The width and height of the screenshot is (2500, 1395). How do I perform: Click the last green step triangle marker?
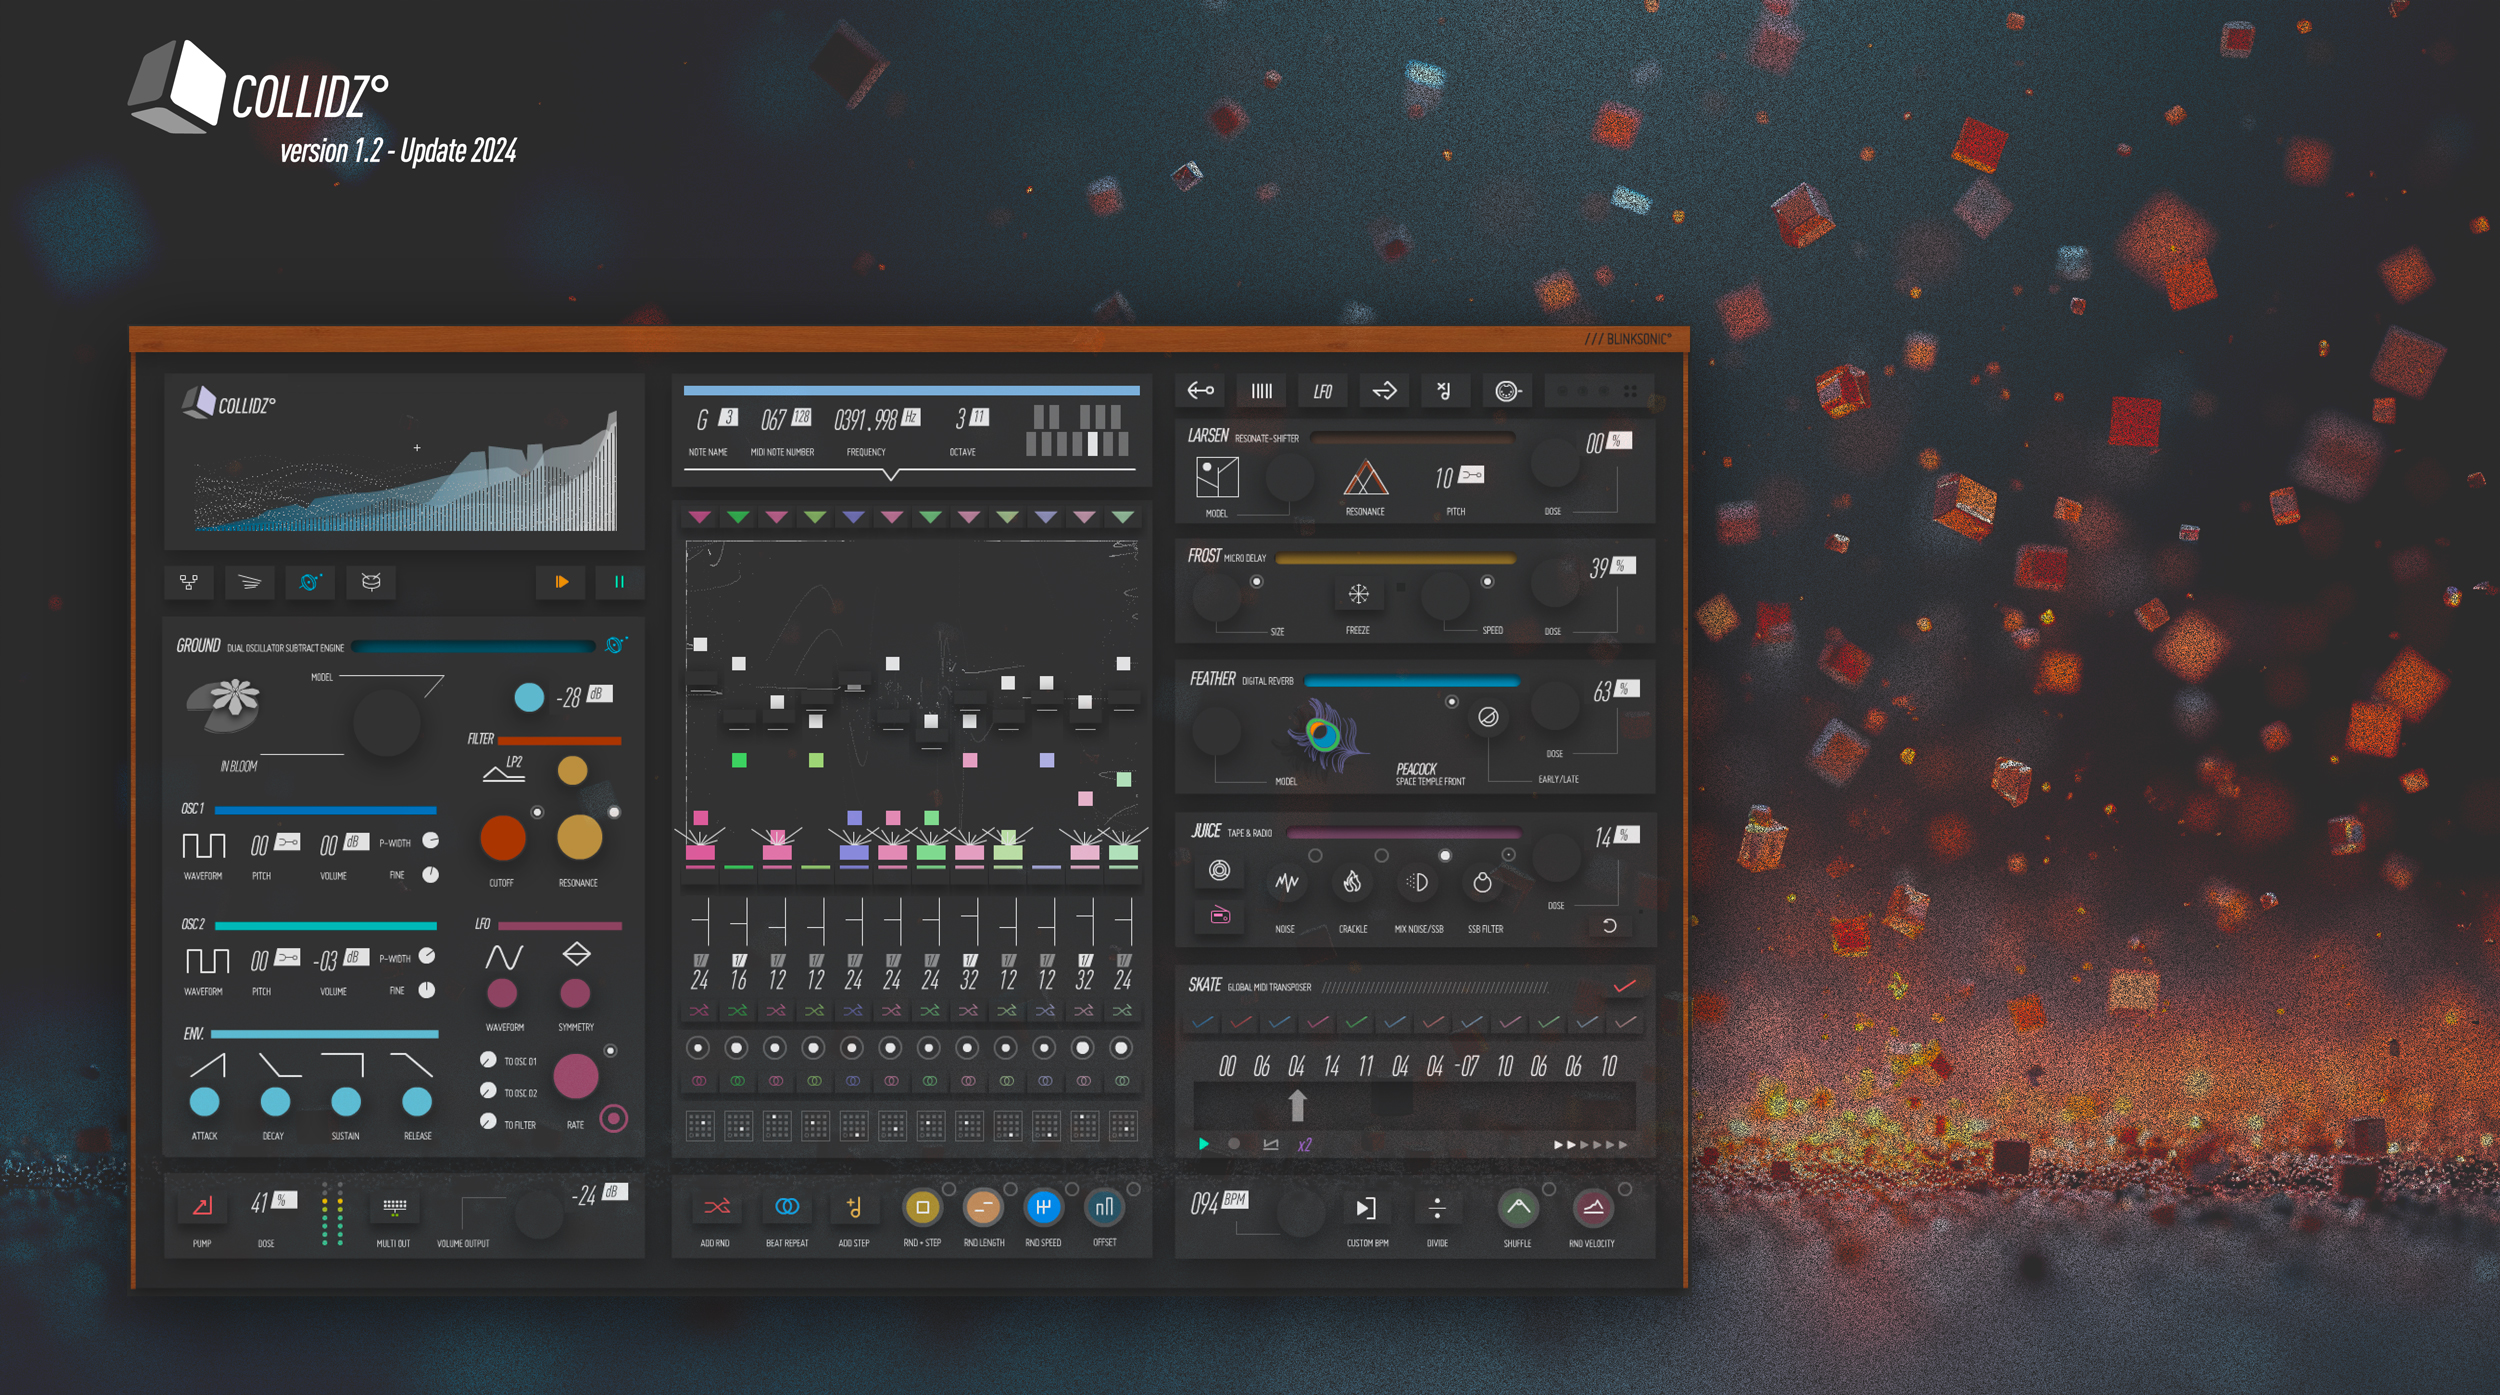pyautogui.click(x=1123, y=517)
